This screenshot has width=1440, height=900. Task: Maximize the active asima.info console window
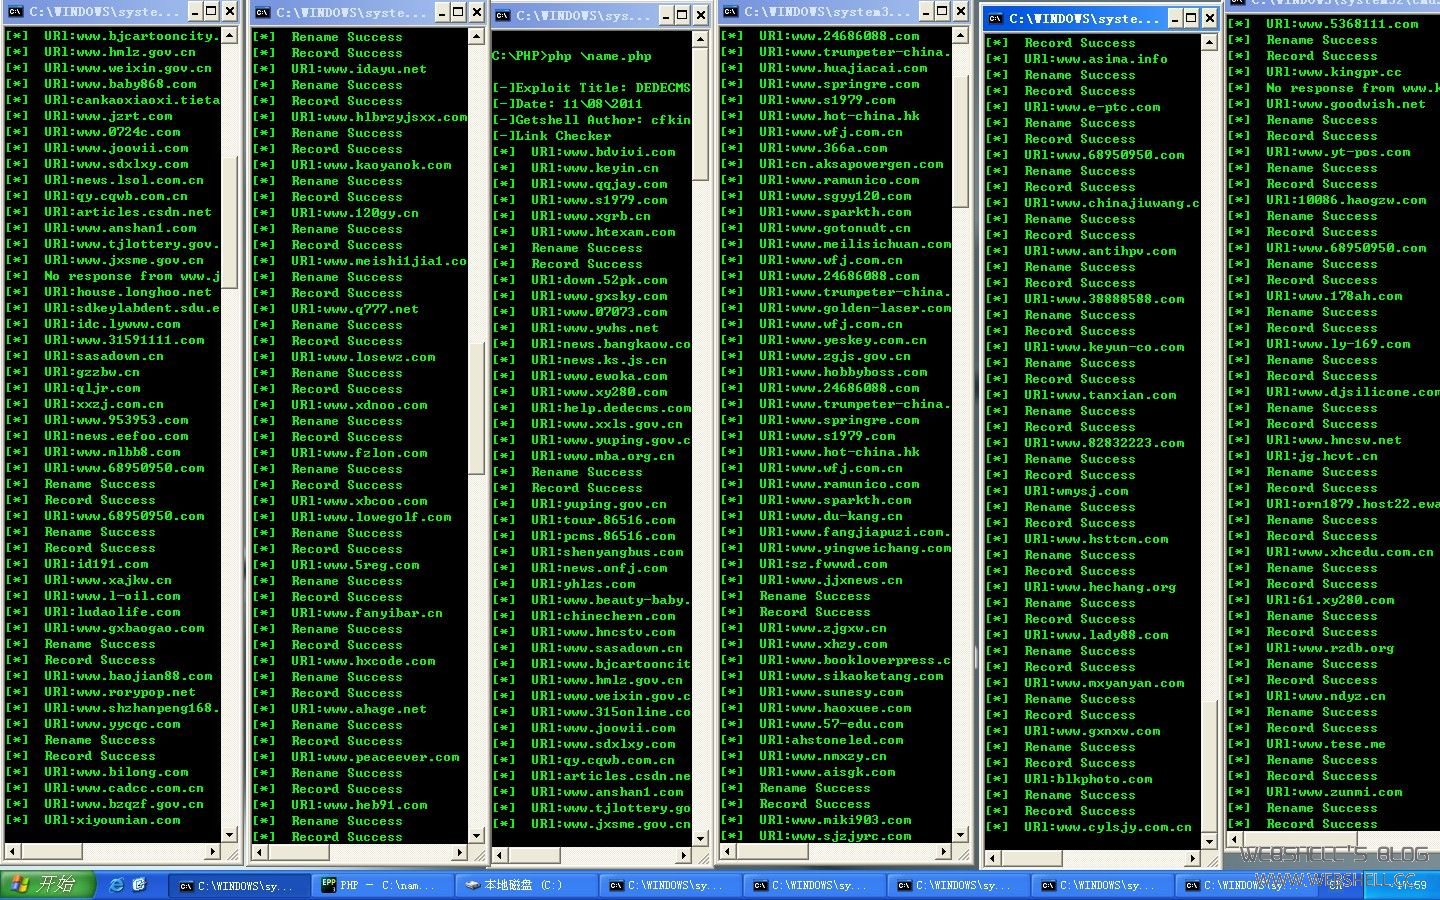1191,18
